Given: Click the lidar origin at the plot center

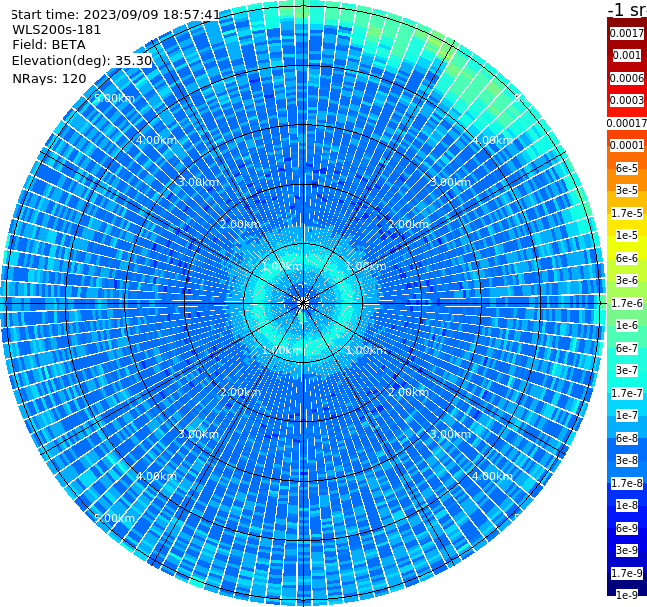Looking at the screenshot, I should (303, 303).
